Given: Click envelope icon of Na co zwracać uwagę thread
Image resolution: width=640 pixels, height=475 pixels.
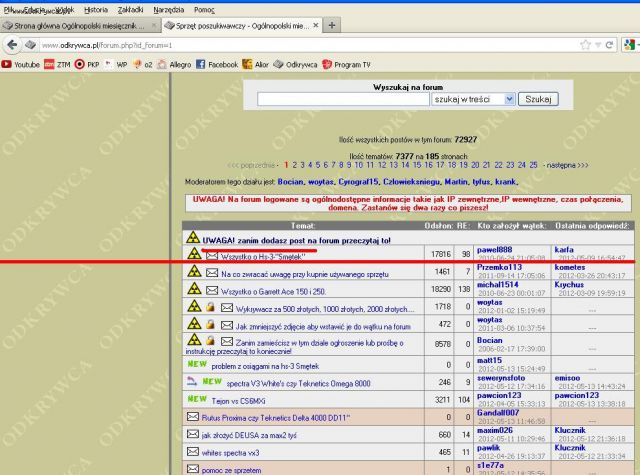Looking at the screenshot, I should click(212, 273).
